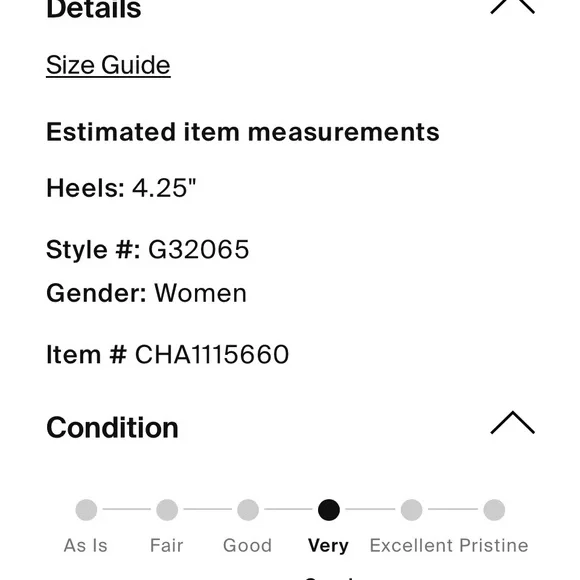Click the Good condition label
Viewport: 580px width, 580px height.
point(247,546)
